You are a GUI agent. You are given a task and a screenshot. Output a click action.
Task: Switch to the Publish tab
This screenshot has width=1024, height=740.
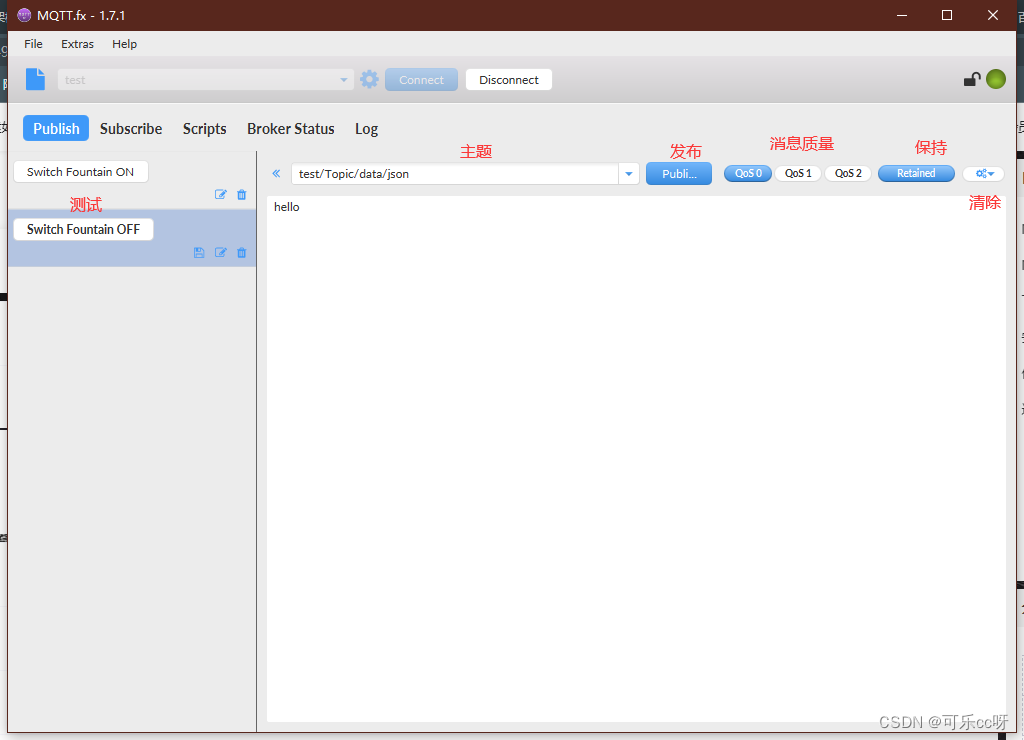tap(56, 129)
